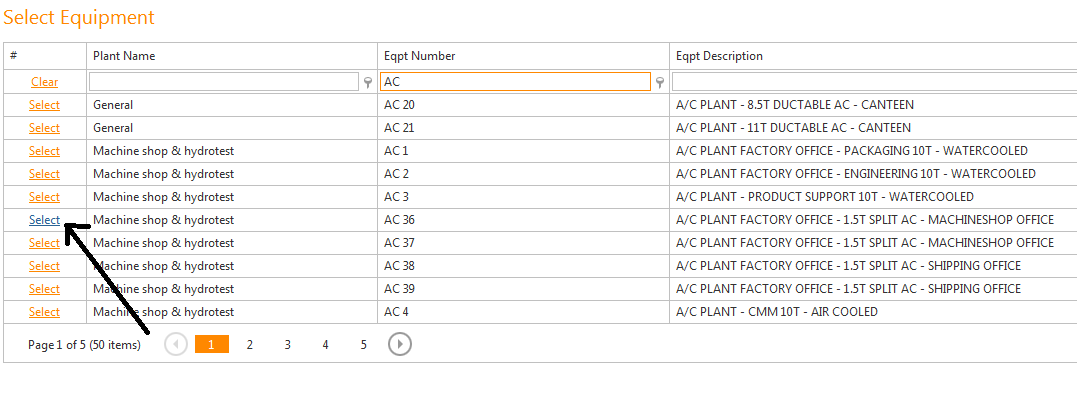Open page 2 of results

pyautogui.click(x=250, y=344)
